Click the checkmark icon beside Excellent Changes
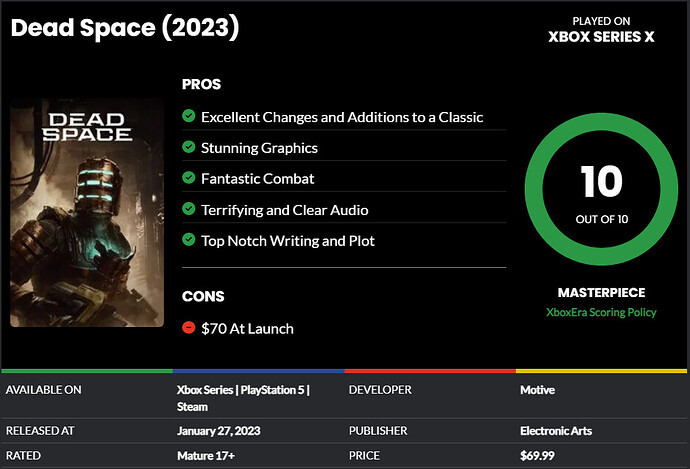This screenshot has height=469, width=690. 188,116
